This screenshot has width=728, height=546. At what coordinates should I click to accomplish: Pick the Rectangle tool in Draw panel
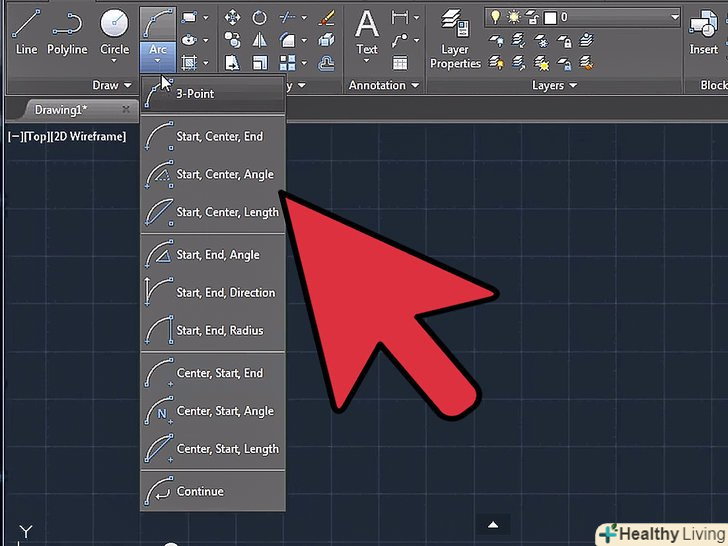tap(189, 18)
